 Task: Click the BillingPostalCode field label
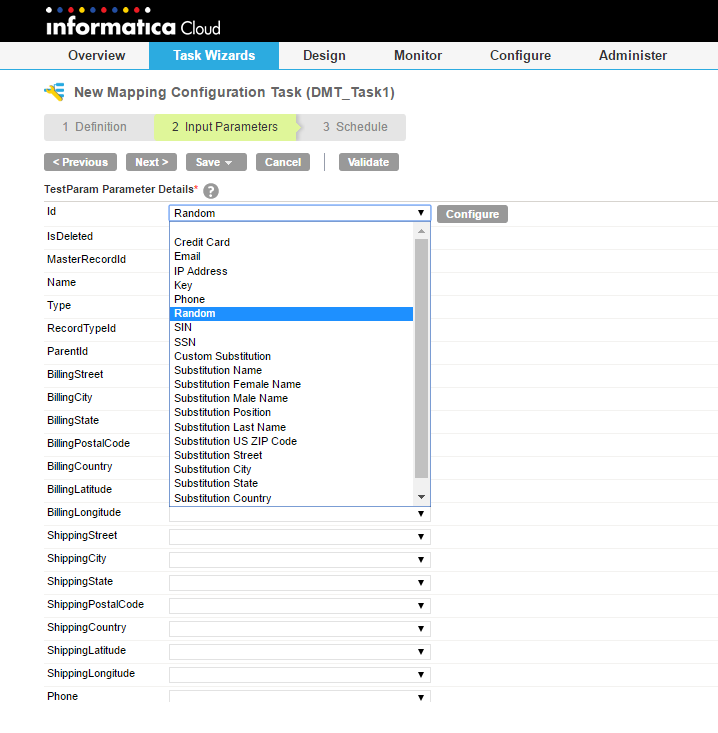coord(88,443)
